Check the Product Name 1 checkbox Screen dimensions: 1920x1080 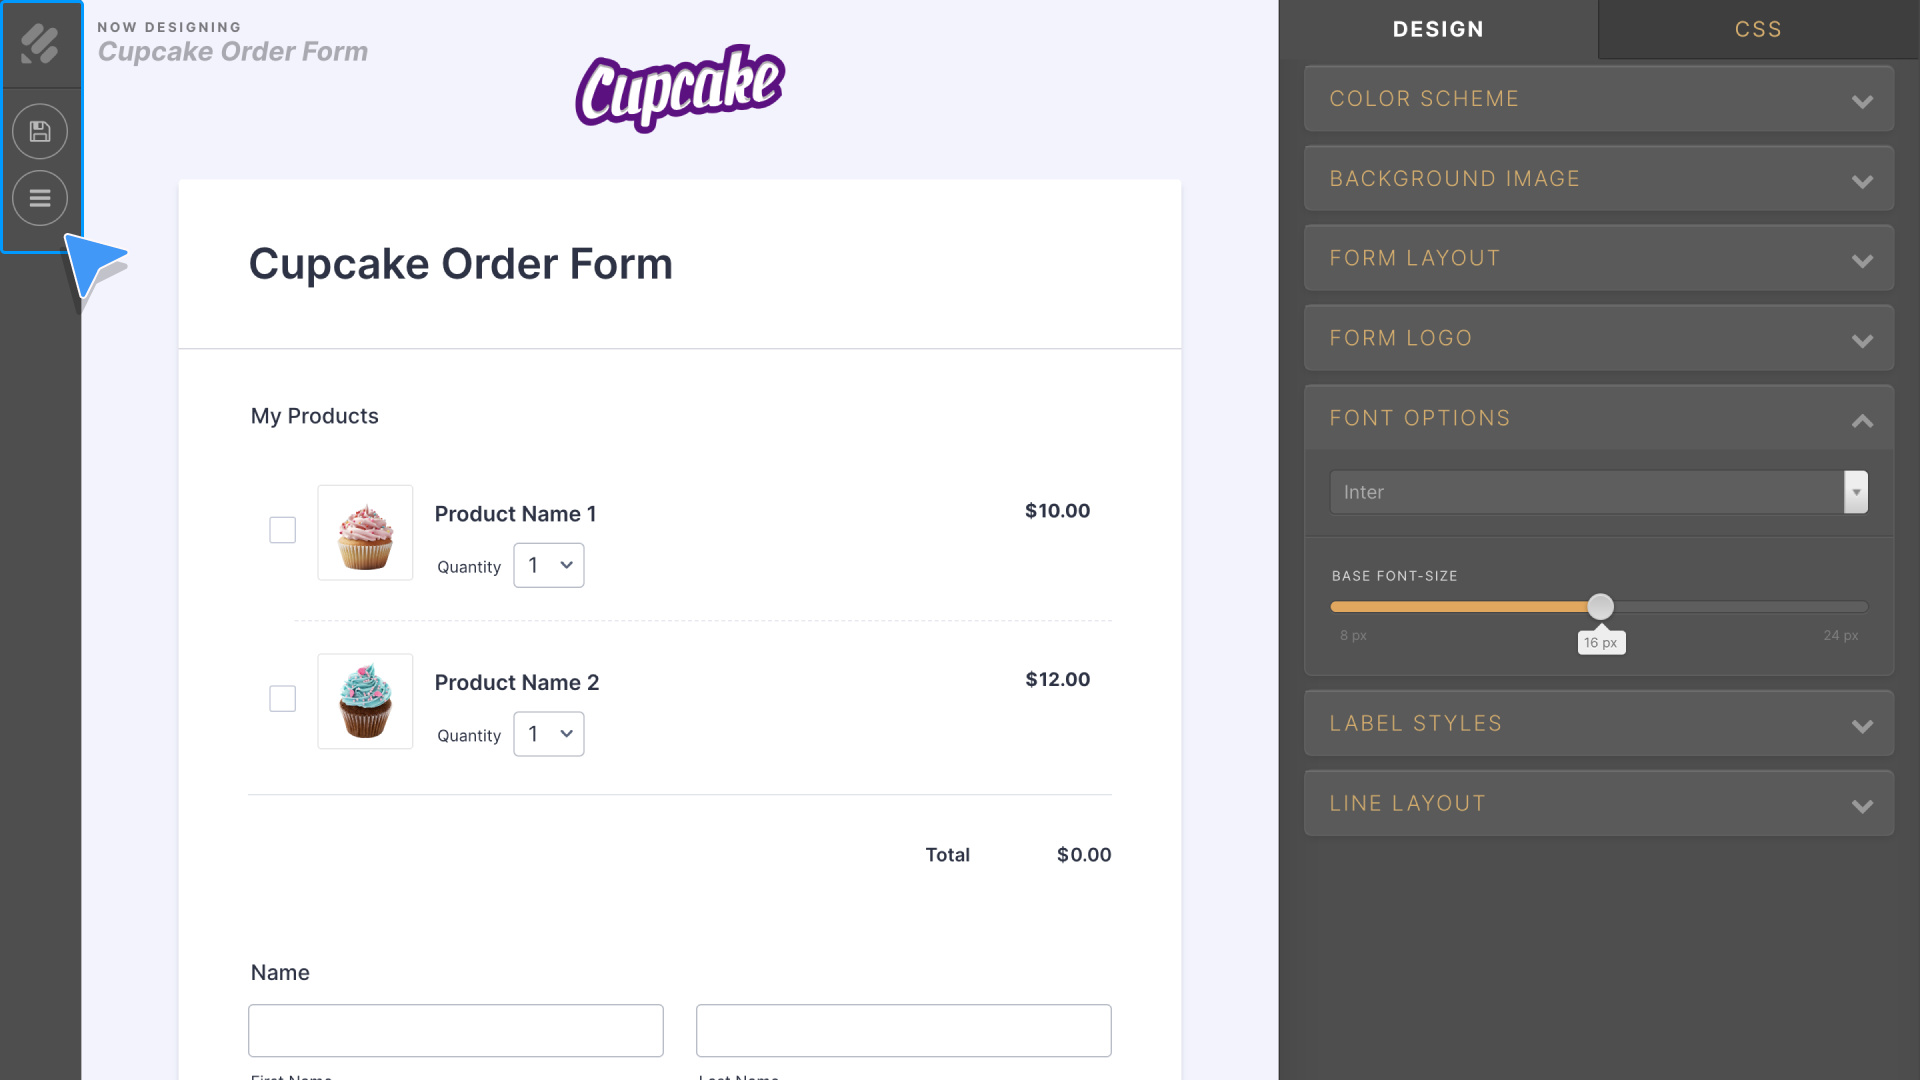click(x=283, y=530)
